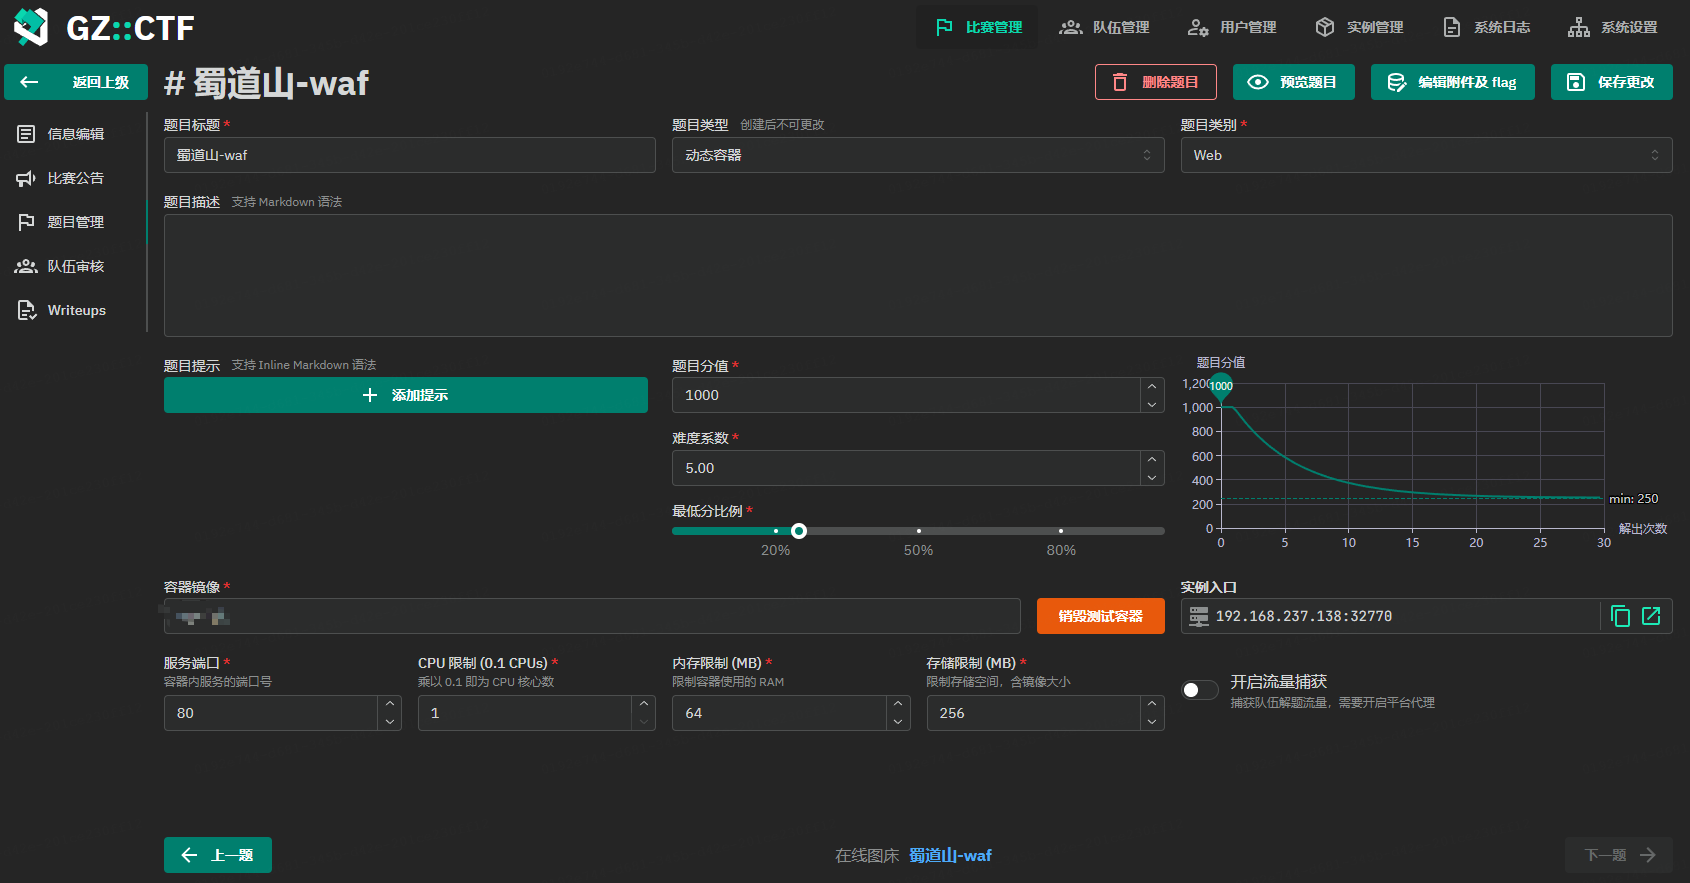Decrease 难度系数 with down stepper
The image size is (1690, 883).
1152,477
